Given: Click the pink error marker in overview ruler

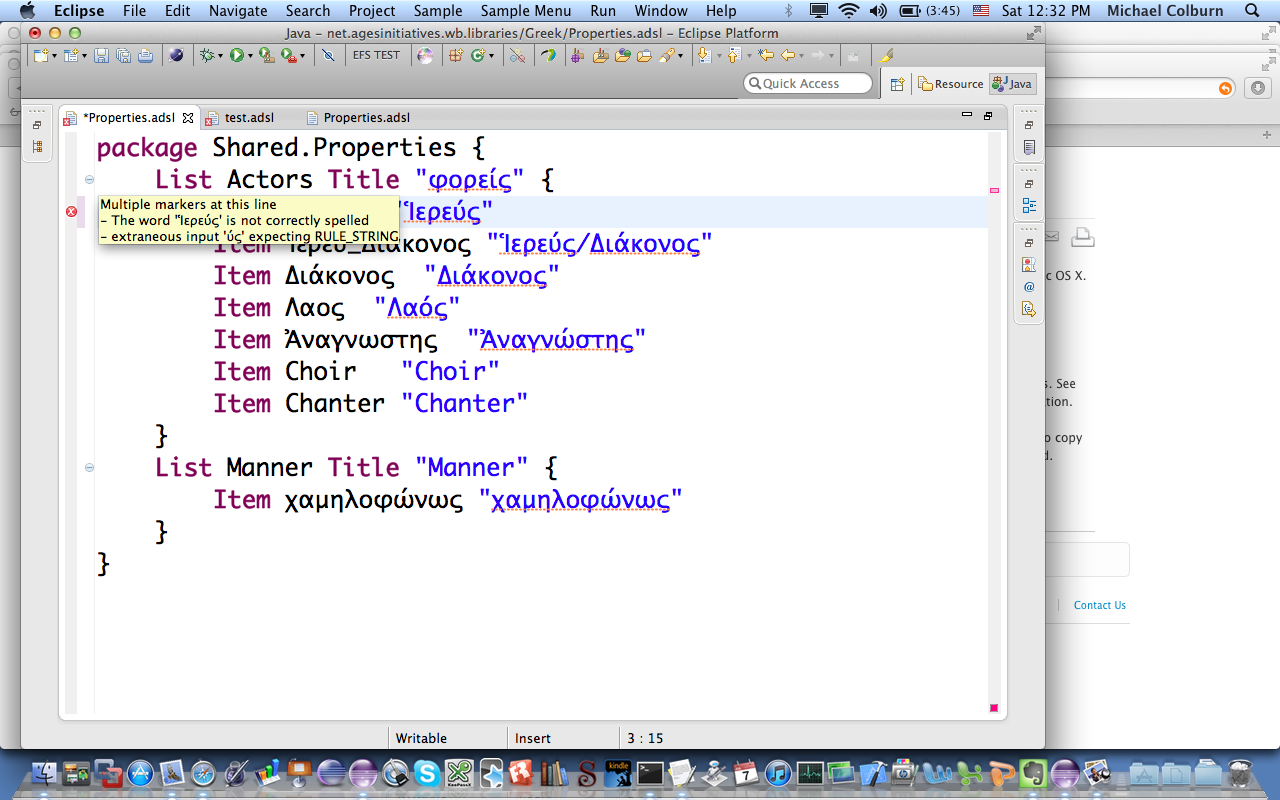Looking at the screenshot, I should (x=994, y=189).
